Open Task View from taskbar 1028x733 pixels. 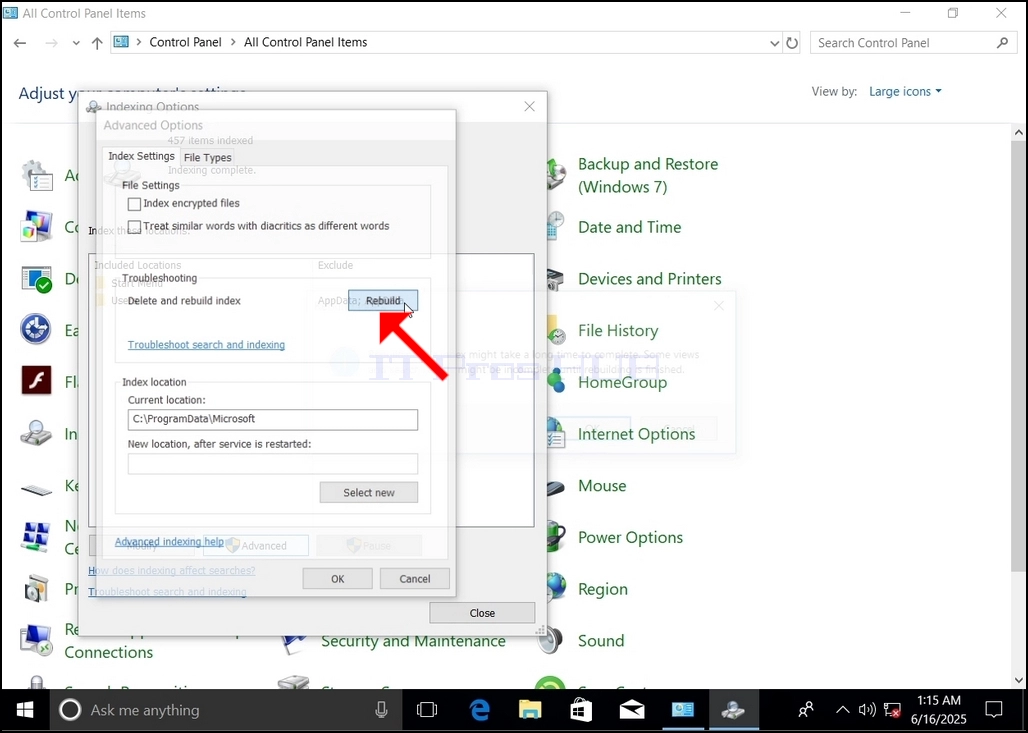[x=427, y=710]
